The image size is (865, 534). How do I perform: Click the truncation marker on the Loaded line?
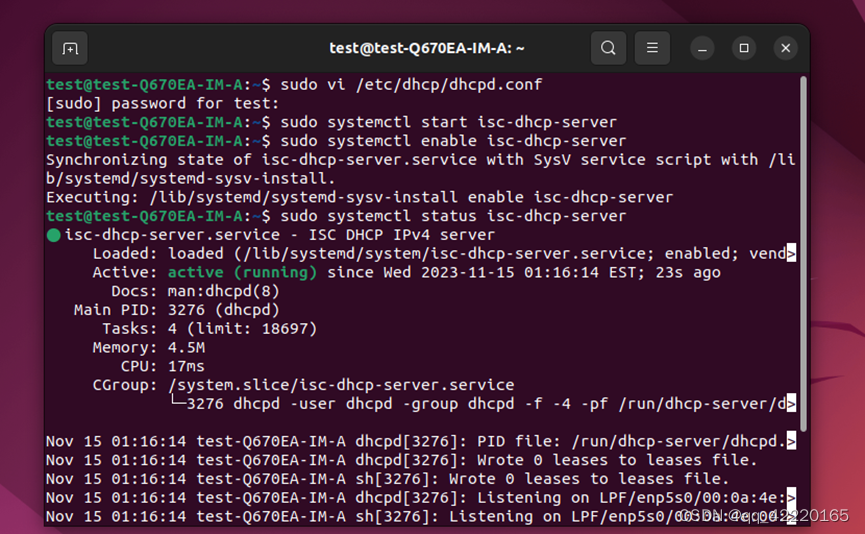791,253
